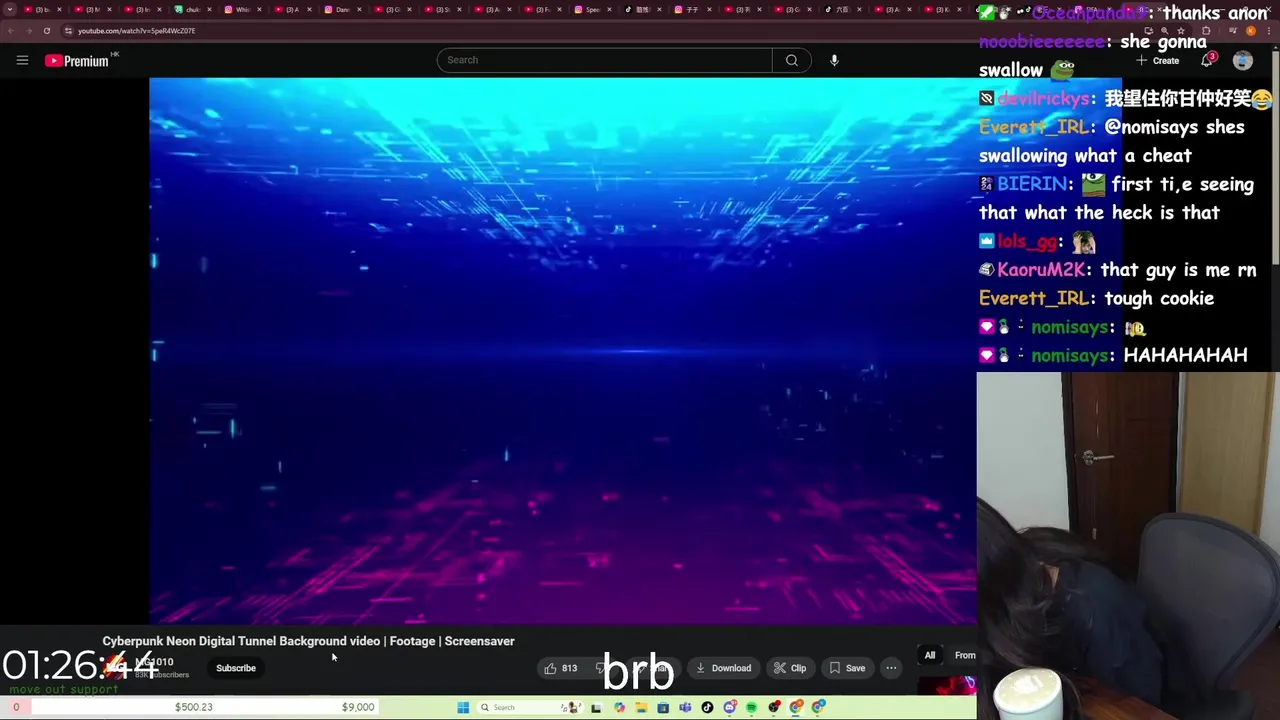Switch to the 'Whis' Instagram tab
This screenshot has height=720, width=1280.
241,9
